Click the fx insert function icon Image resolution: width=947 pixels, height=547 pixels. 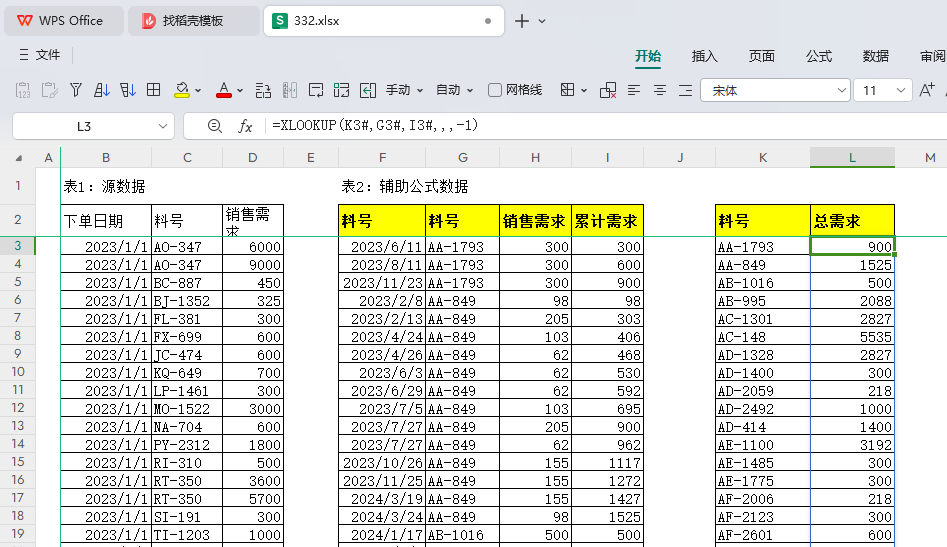245,126
